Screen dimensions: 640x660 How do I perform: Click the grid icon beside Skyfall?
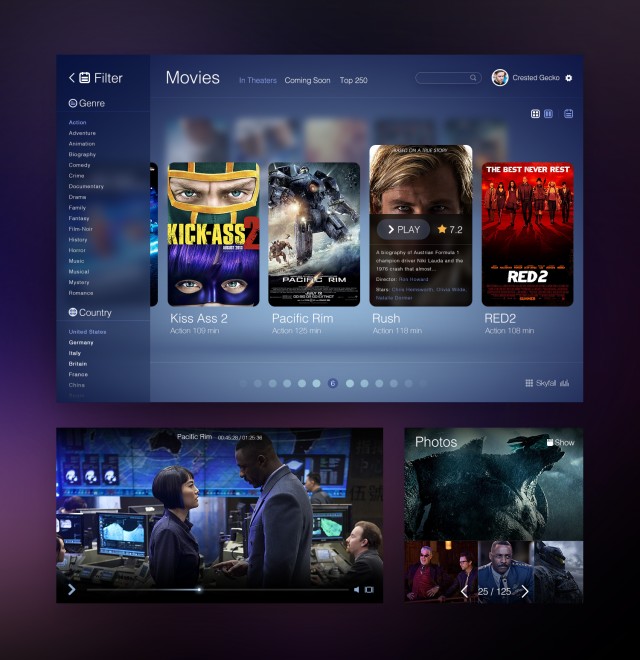tap(529, 383)
